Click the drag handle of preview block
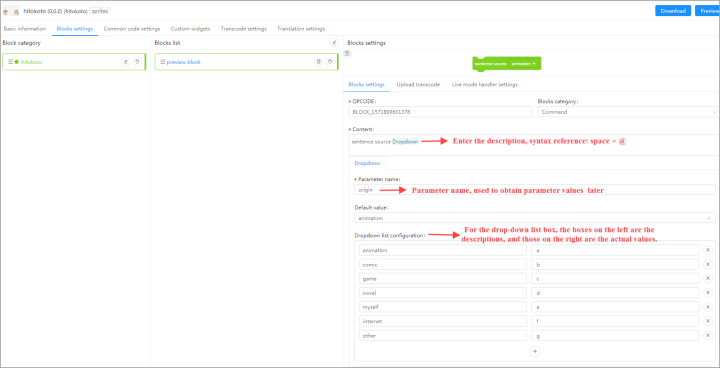Image resolution: width=720 pixels, height=368 pixels. tap(162, 62)
